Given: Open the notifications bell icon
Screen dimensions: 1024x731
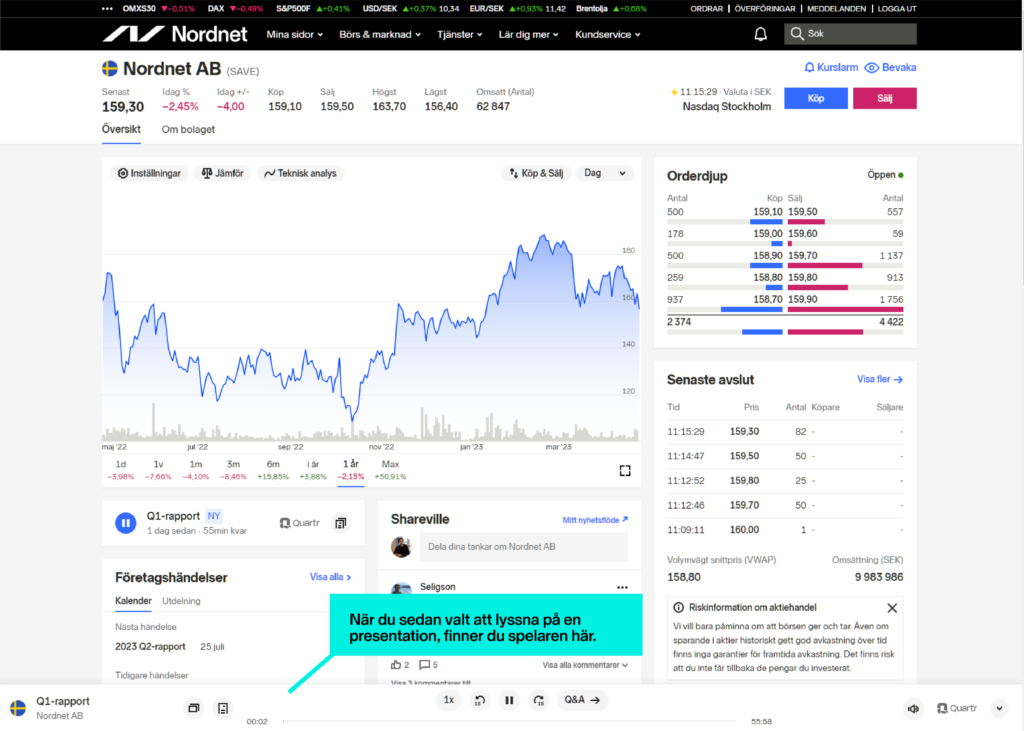Looking at the screenshot, I should (x=760, y=34).
